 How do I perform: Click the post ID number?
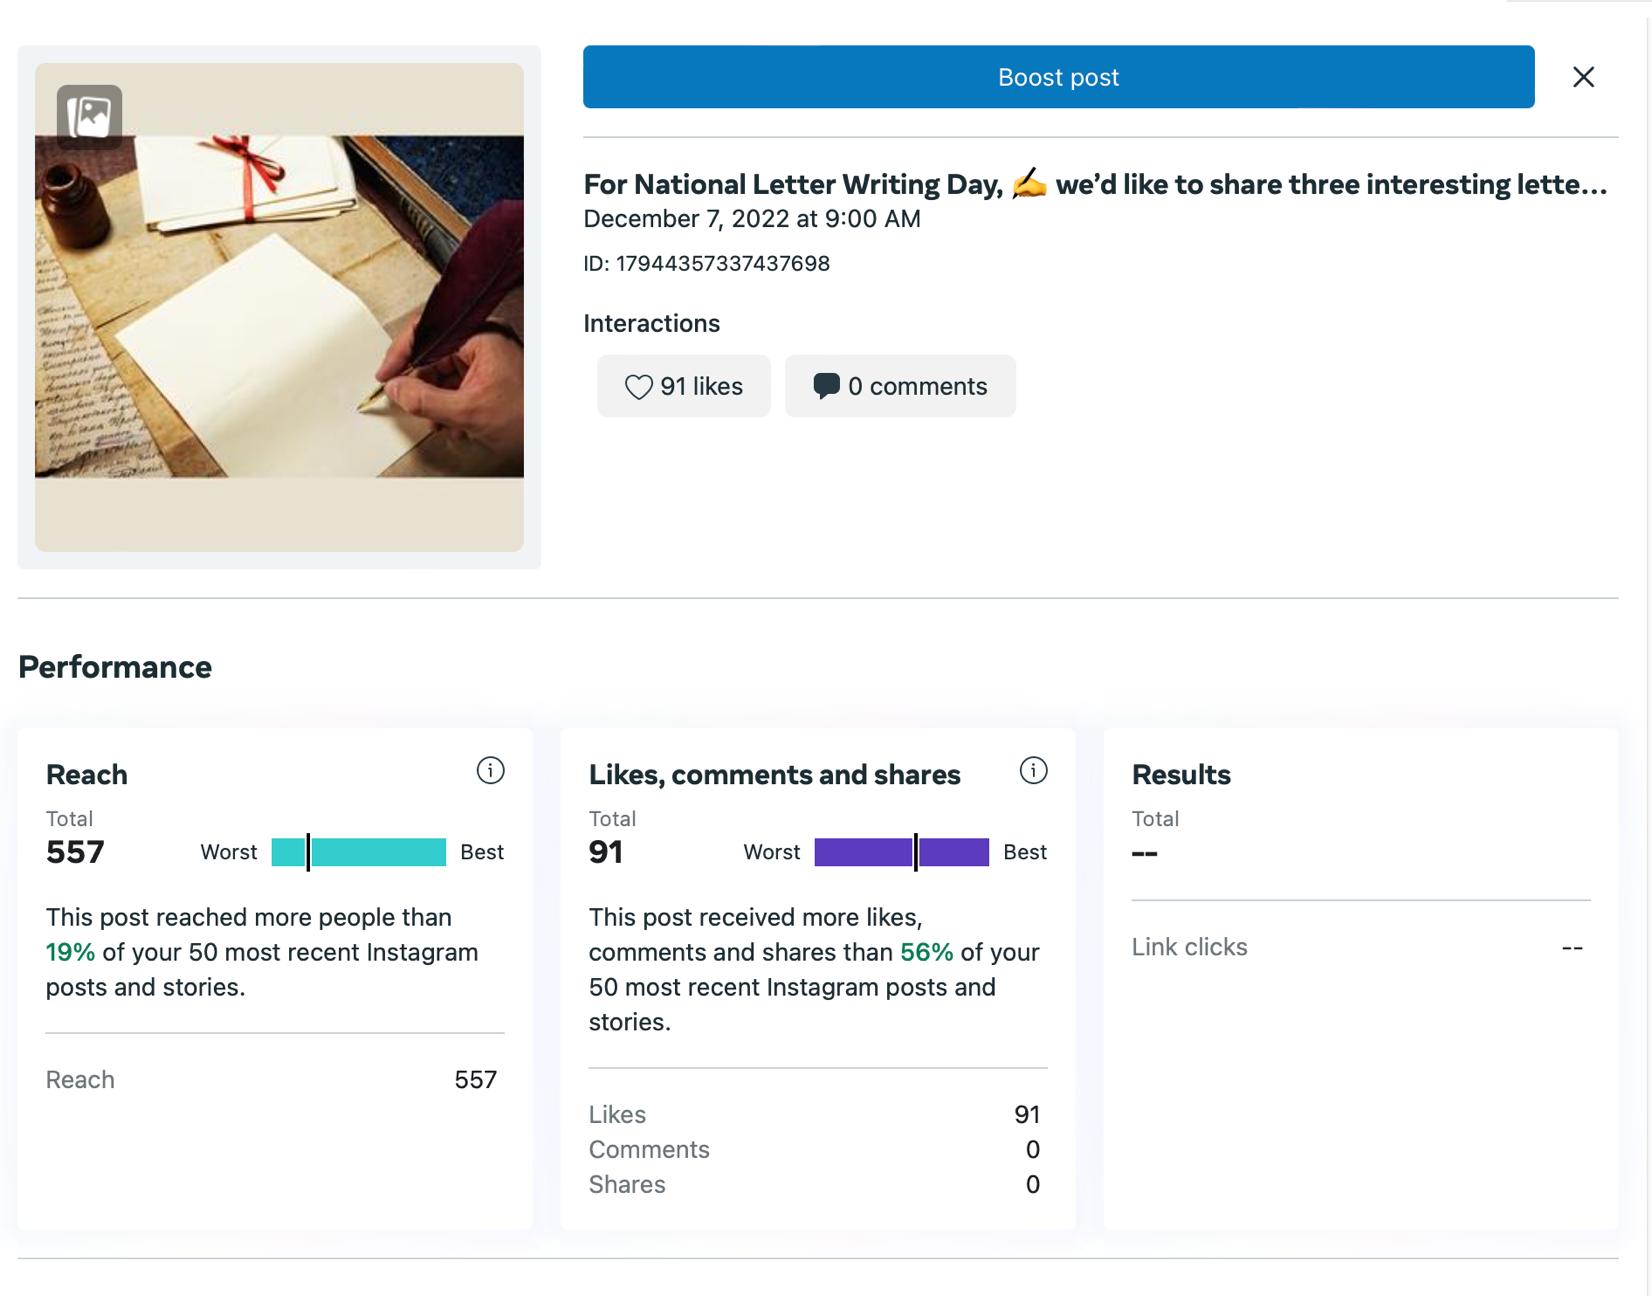click(722, 264)
